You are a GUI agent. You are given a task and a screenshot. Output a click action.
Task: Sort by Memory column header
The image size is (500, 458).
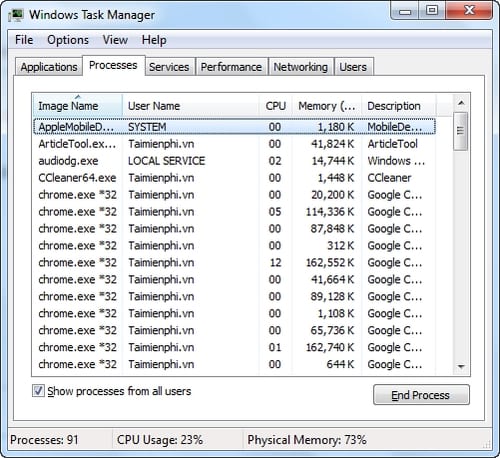click(x=327, y=106)
